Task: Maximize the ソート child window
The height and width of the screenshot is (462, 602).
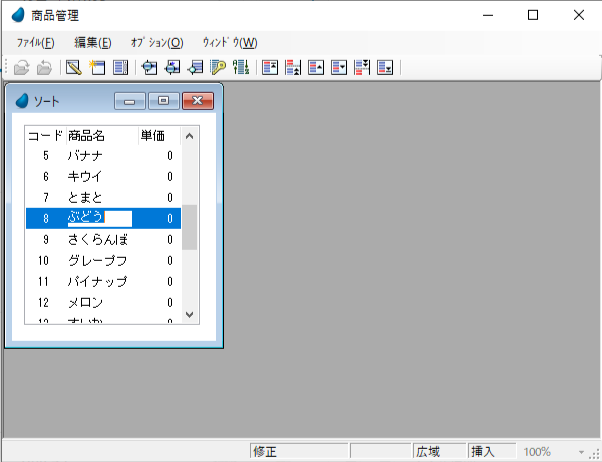Action: coord(164,101)
